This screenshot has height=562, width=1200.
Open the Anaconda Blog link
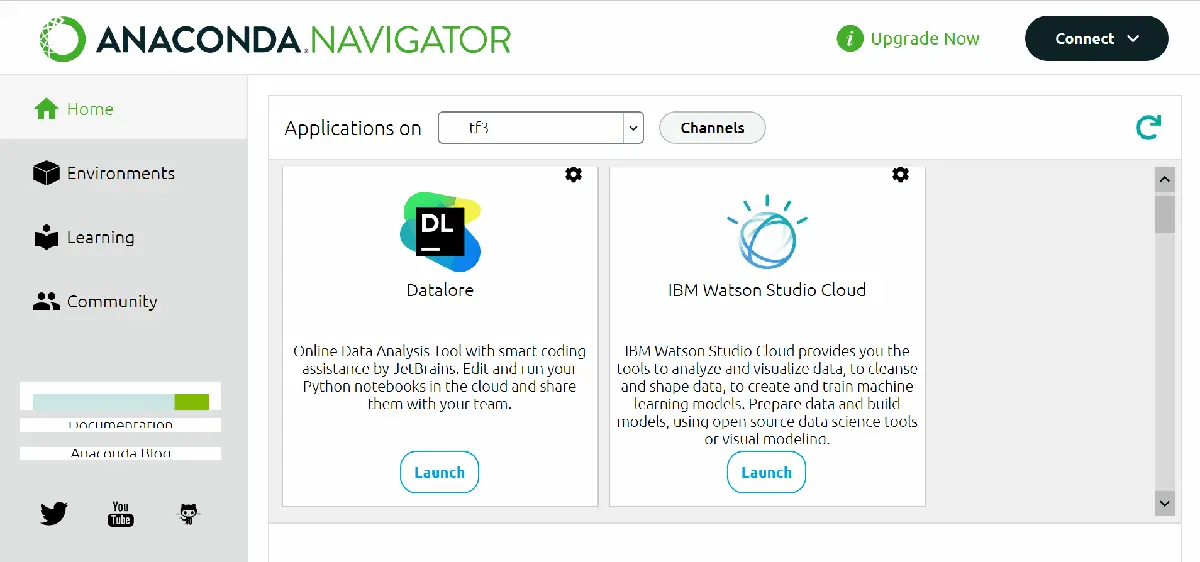click(120, 453)
